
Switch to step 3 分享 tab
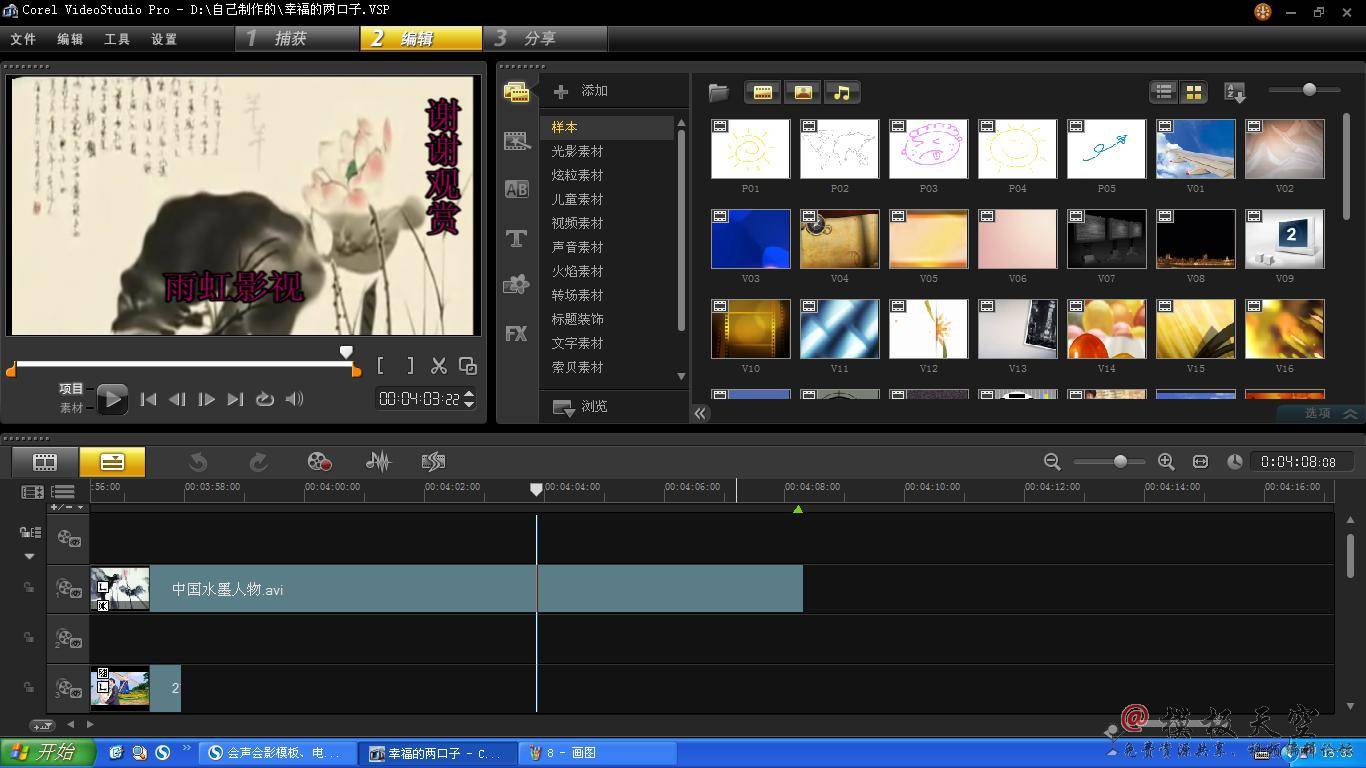546,38
